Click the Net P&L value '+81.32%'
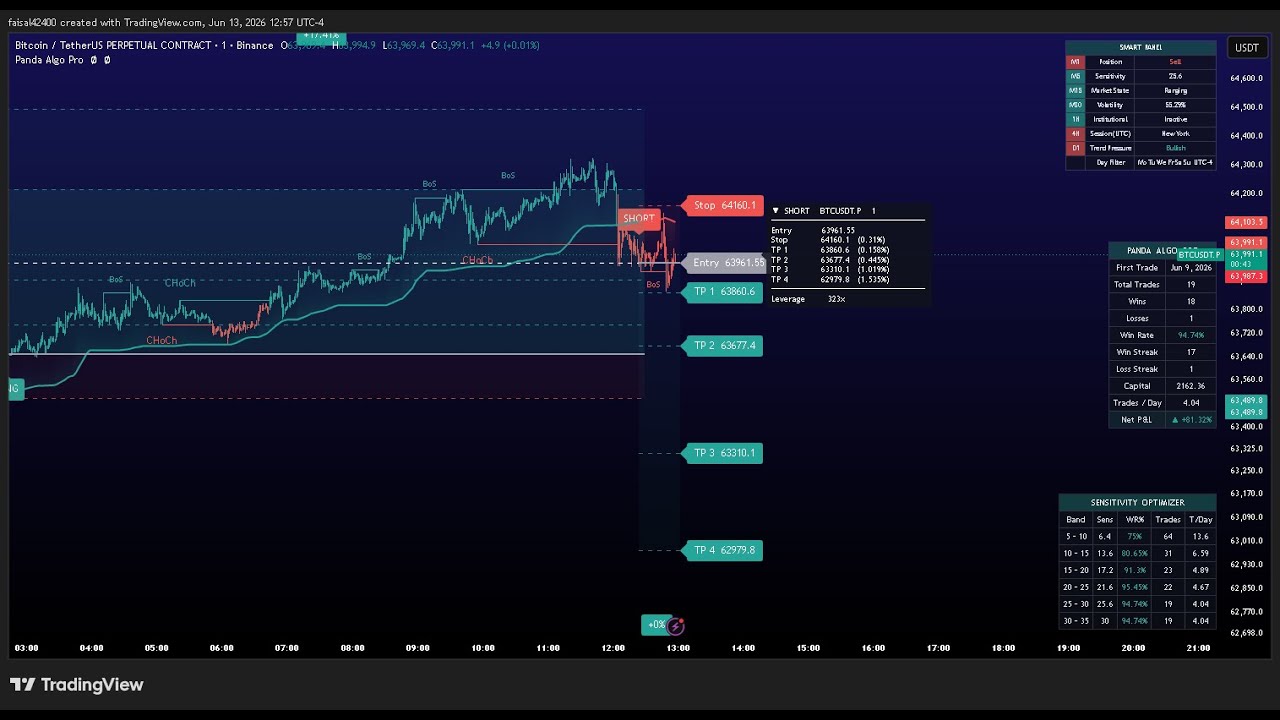 [x=1191, y=420]
